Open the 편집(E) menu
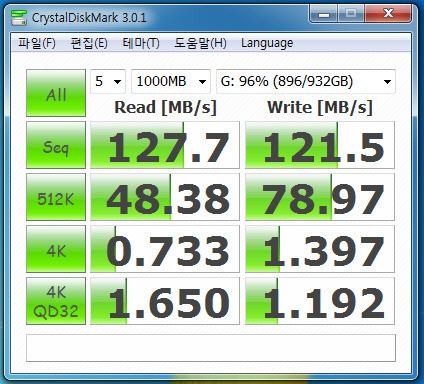Image resolution: width=424 pixels, height=384 pixels. (89, 43)
